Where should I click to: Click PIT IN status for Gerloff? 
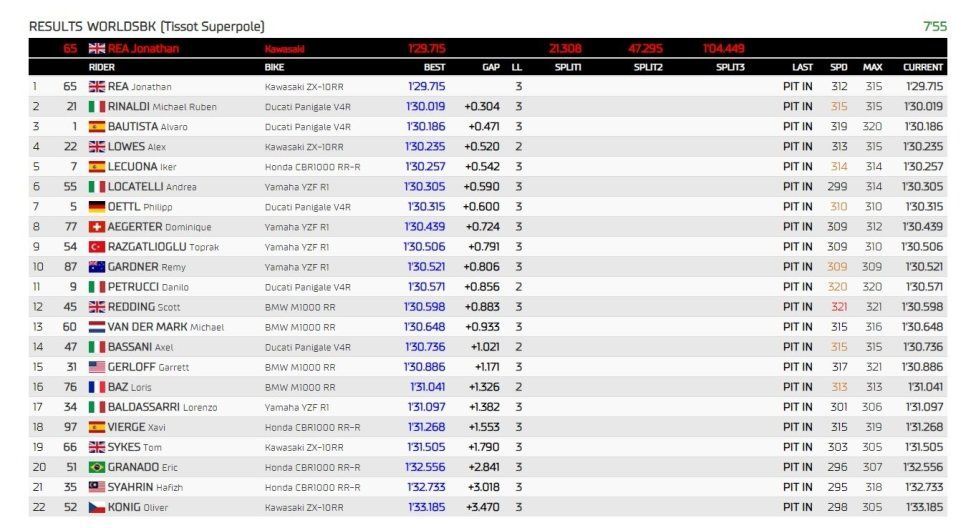pyautogui.click(x=797, y=367)
